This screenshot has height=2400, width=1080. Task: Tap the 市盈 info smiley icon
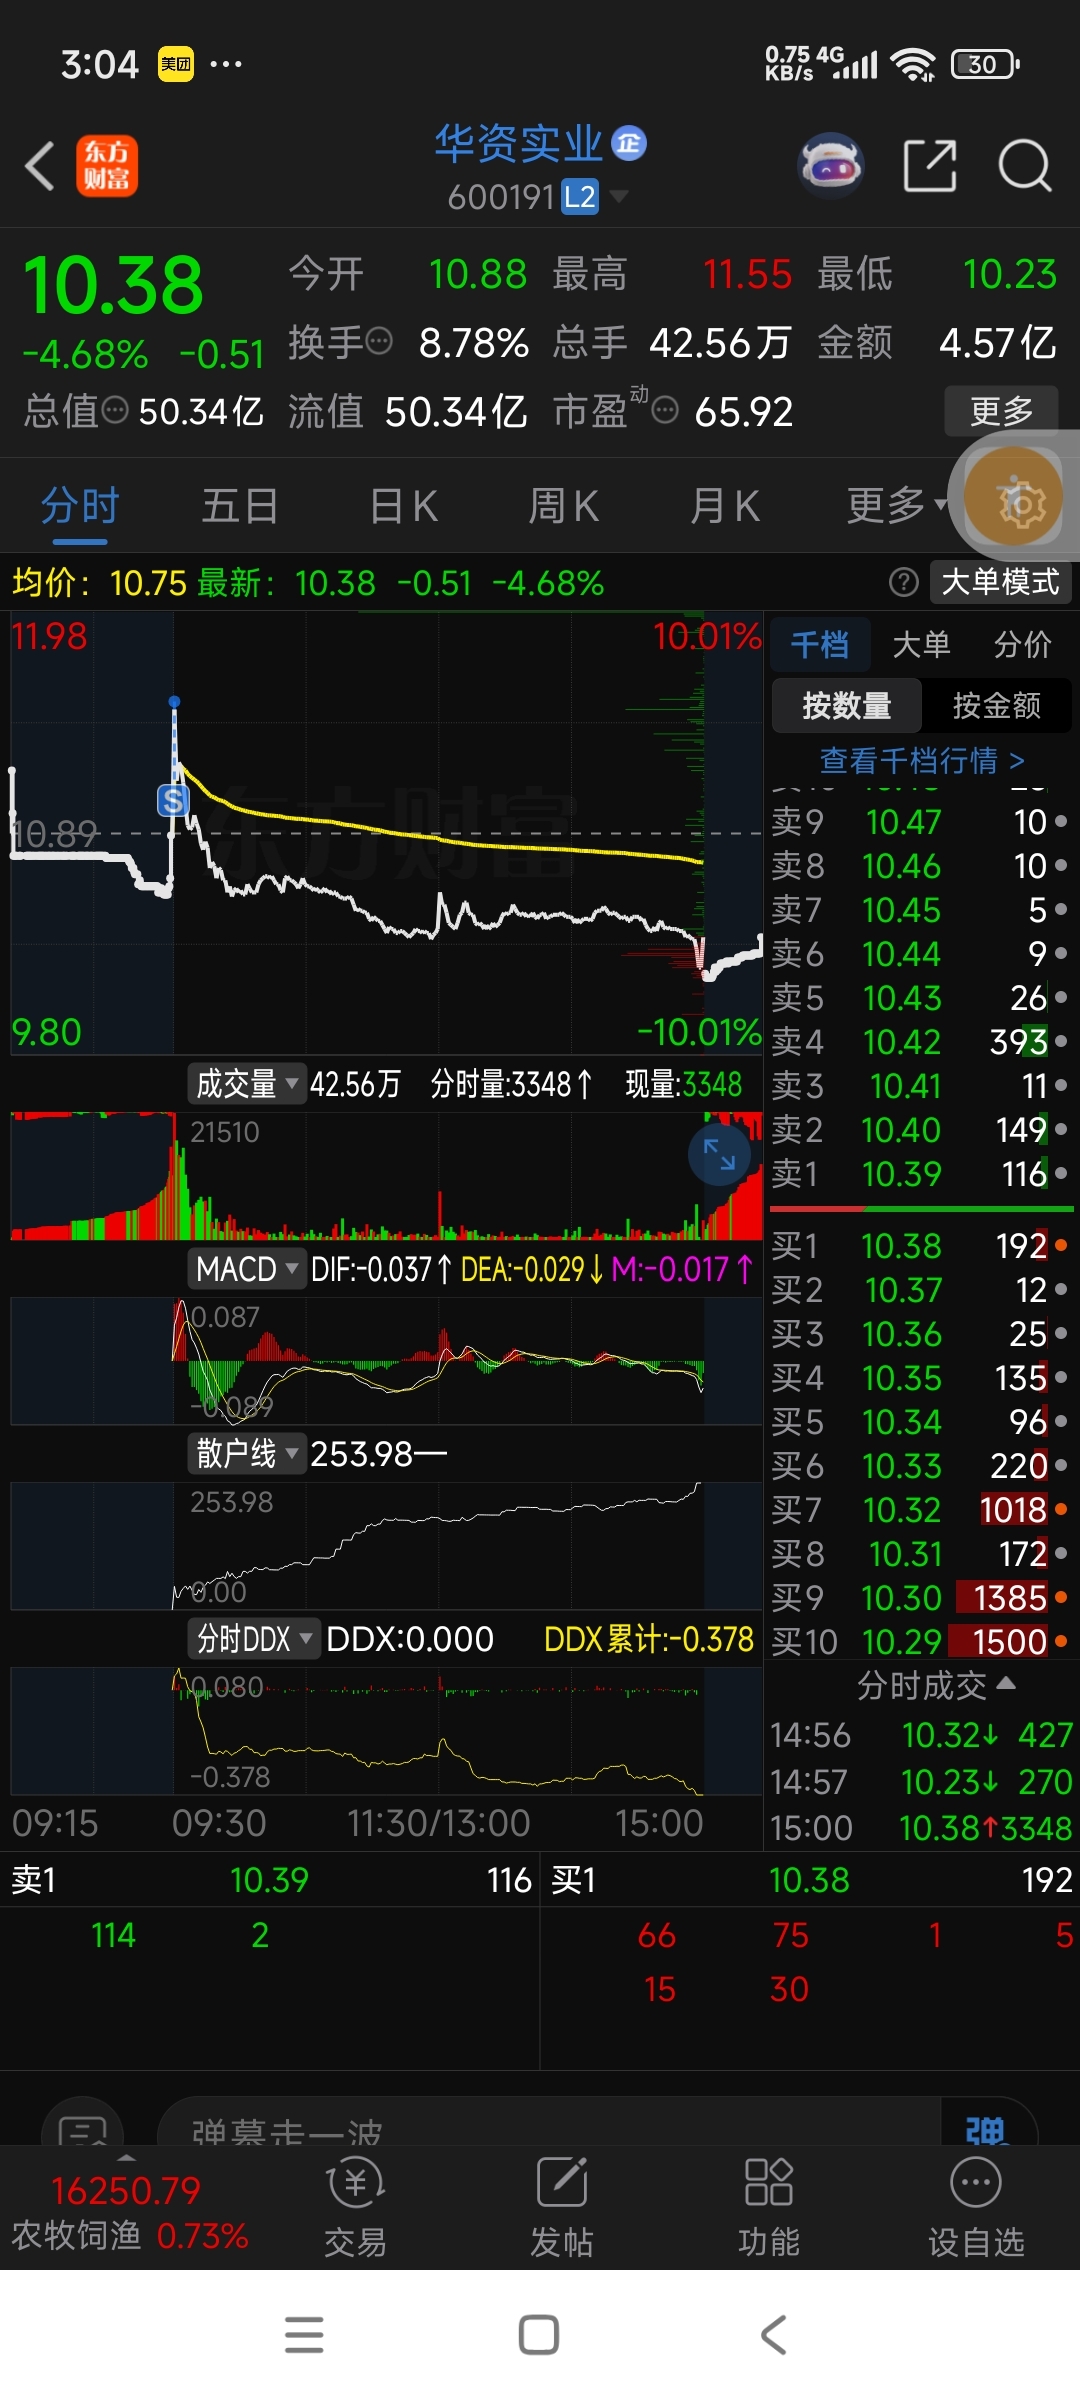click(x=666, y=411)
